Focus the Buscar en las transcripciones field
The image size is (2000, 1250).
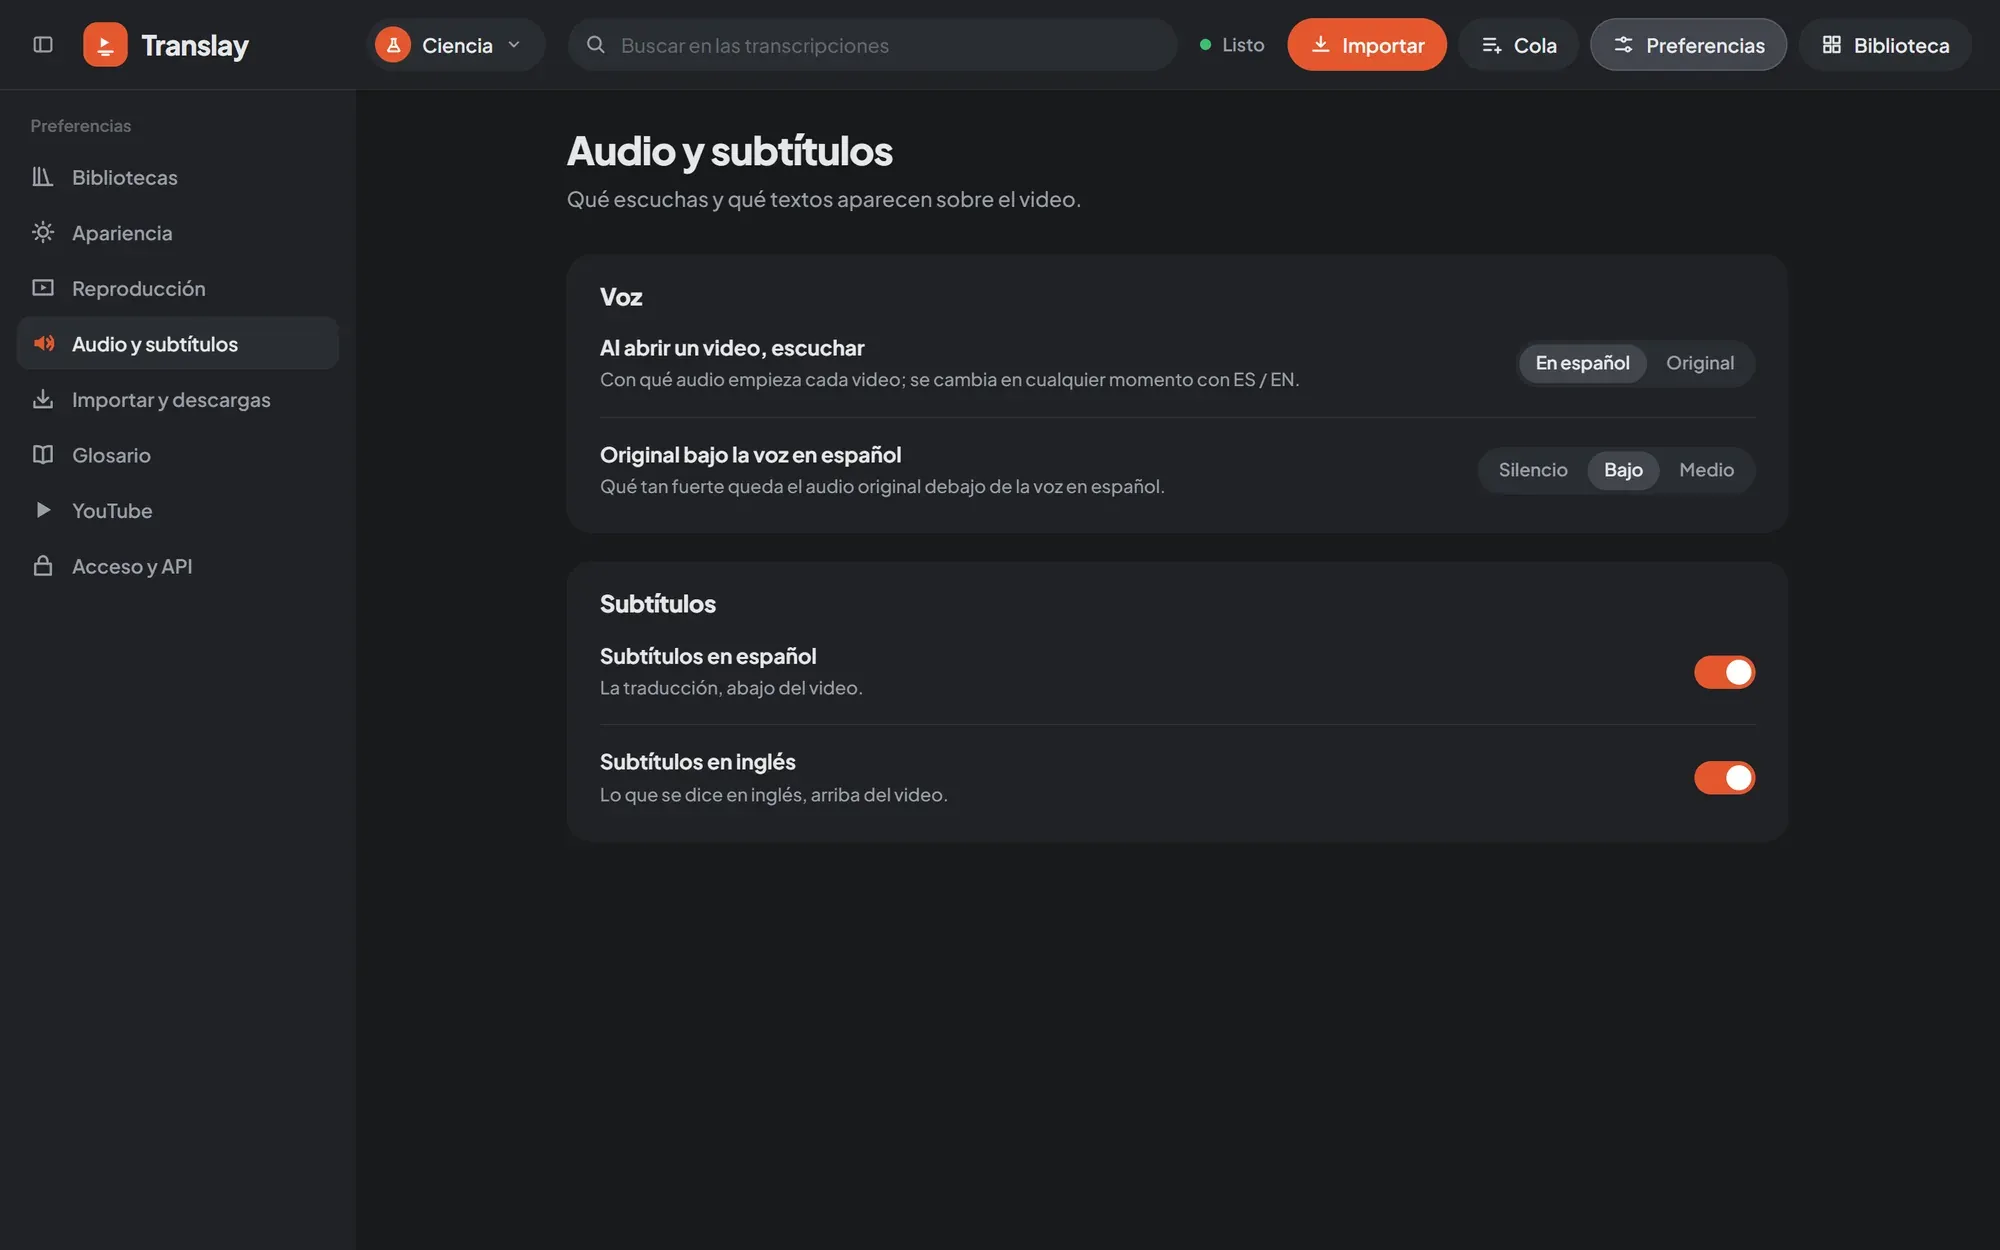[x=872, y=45]
